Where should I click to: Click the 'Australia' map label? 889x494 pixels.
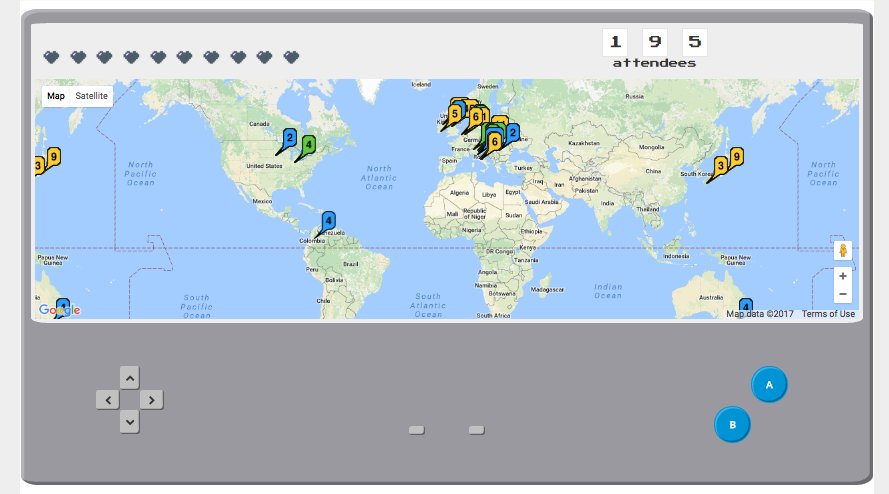tap(711, 298)
